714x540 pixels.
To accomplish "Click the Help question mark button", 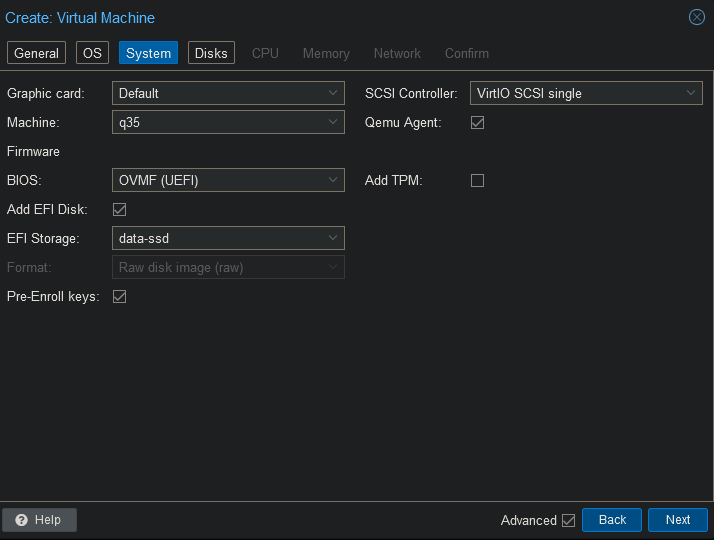I will (39, 520).
